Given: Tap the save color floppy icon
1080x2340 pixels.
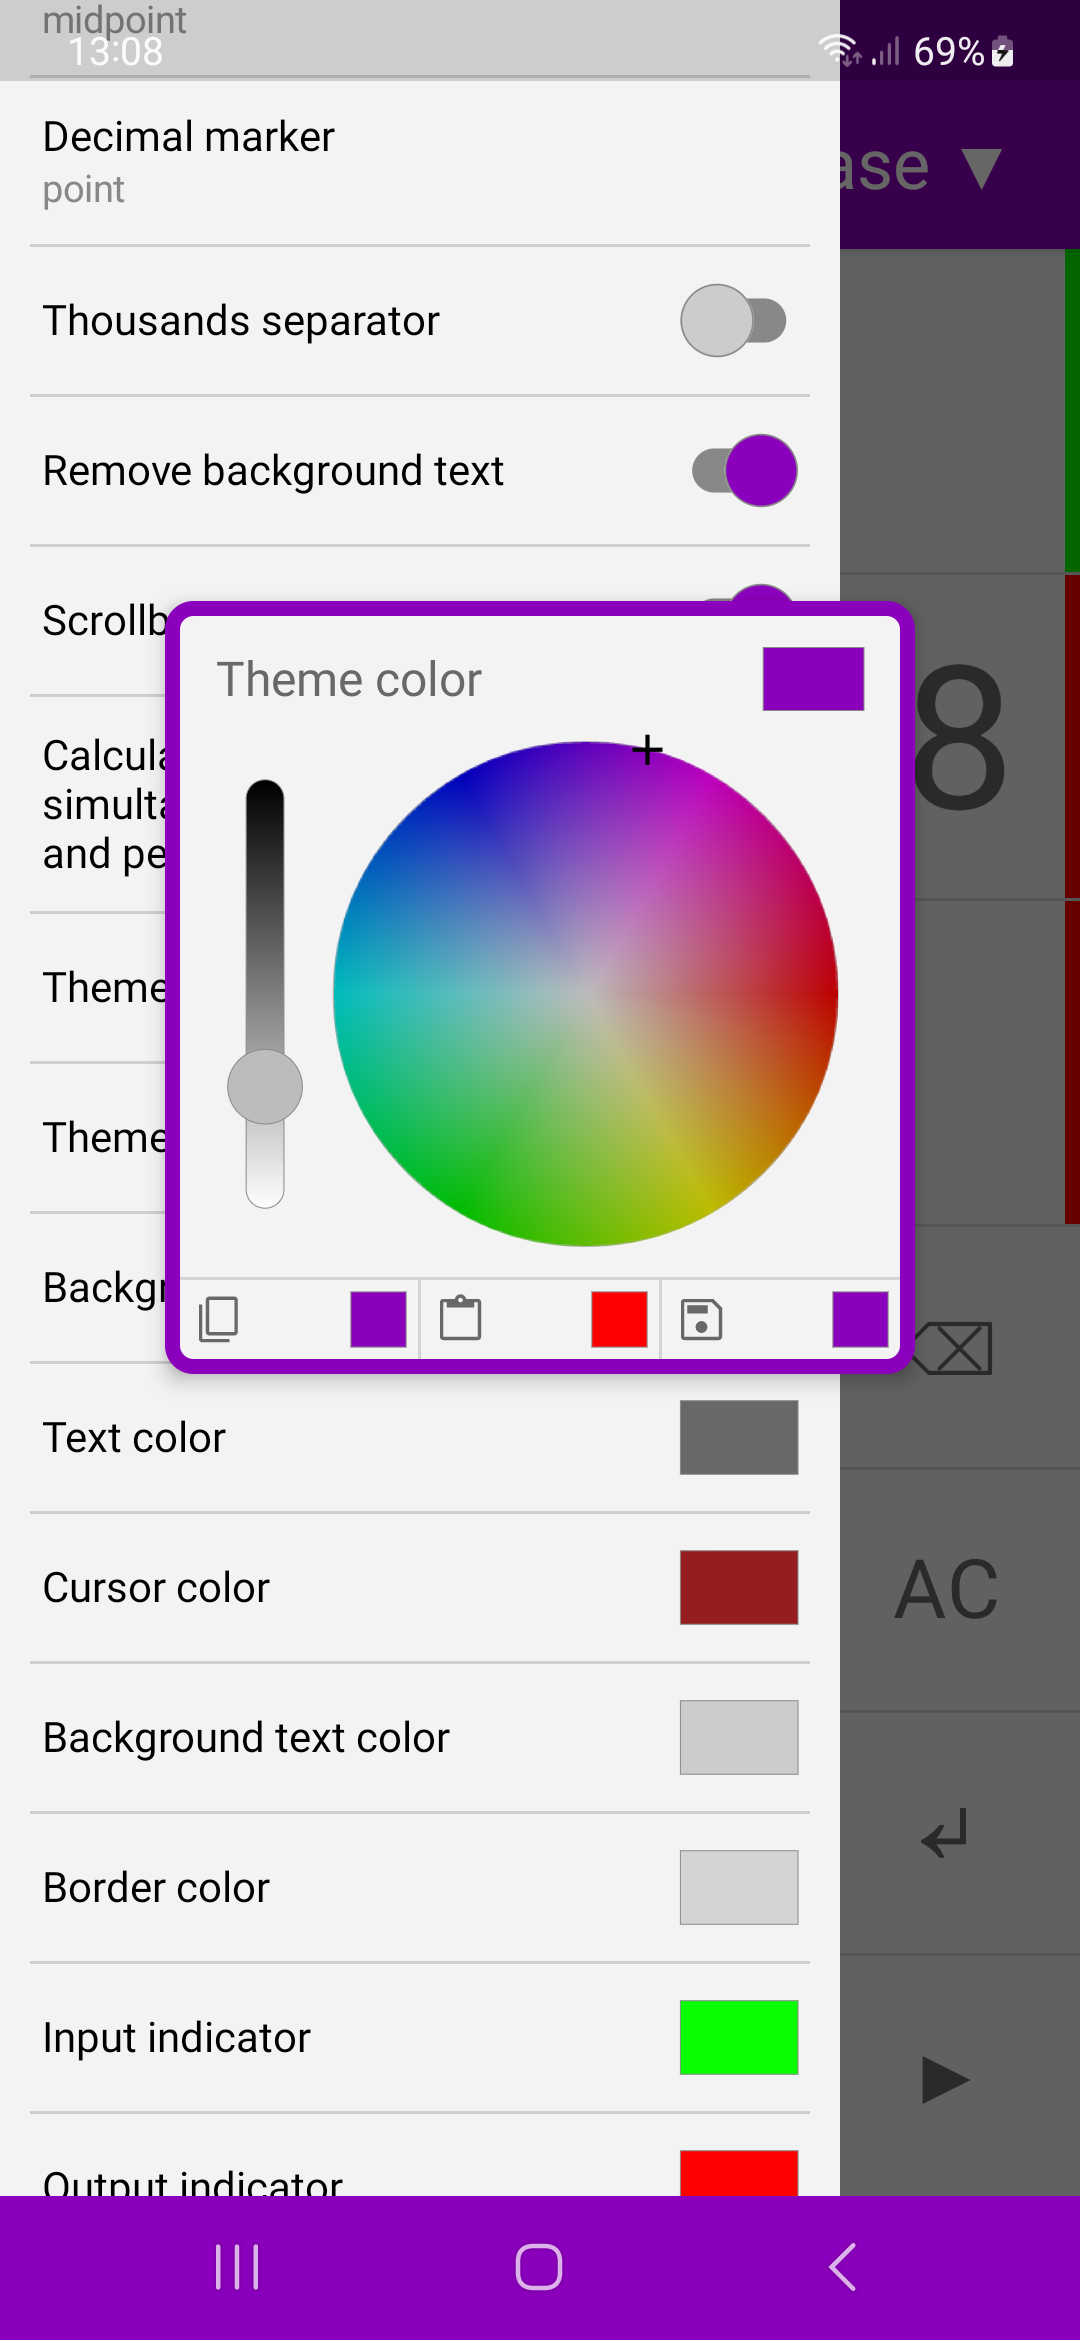Looking at the screenshot, I should click(x=701, y=1319).
